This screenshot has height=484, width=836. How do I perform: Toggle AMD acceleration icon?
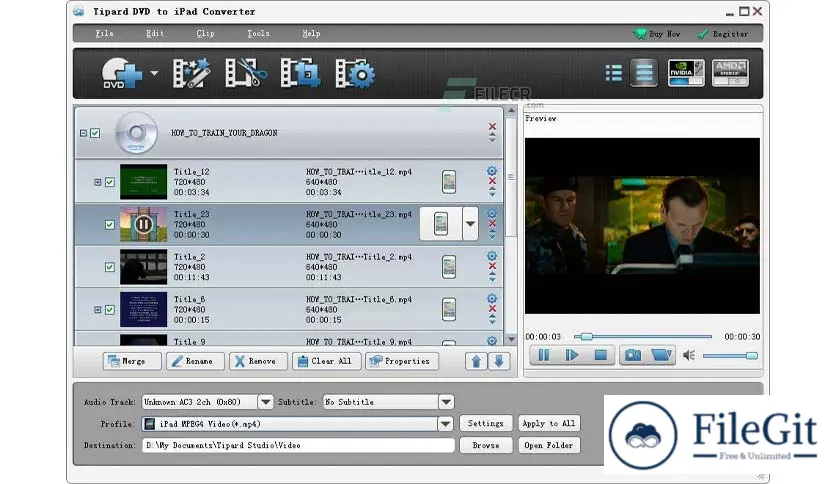pyautogui.click(x=730, y=72)
